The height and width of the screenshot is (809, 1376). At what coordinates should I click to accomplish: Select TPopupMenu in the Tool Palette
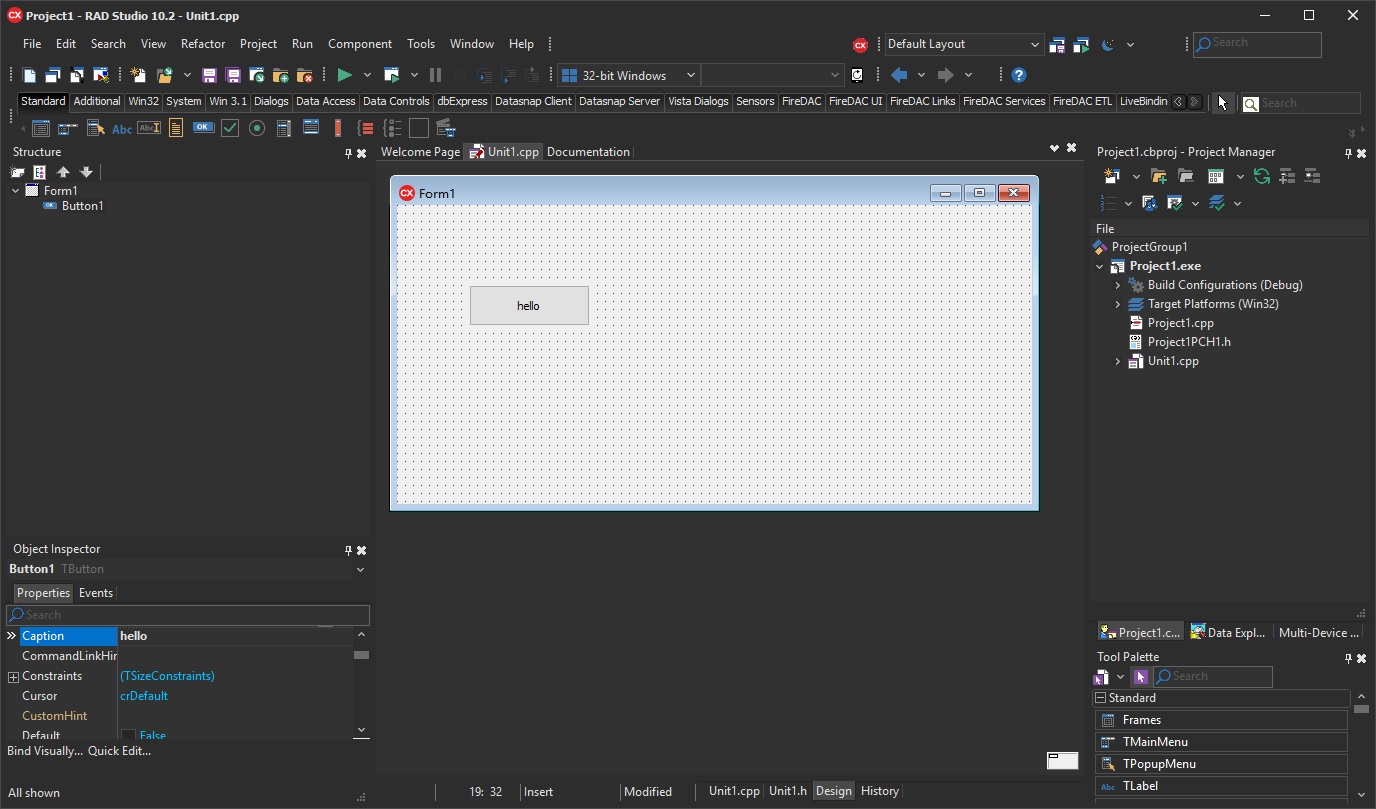tap(1222, 764)
